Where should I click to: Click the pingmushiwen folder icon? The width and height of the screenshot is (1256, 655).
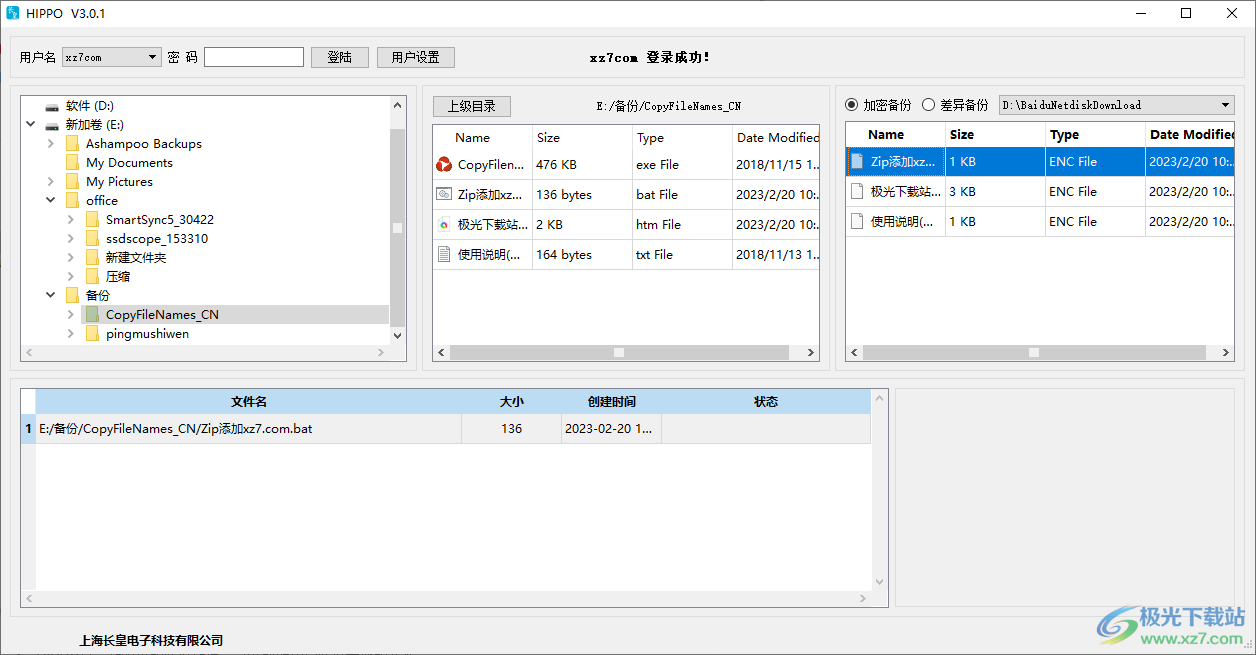pos(92,334)
